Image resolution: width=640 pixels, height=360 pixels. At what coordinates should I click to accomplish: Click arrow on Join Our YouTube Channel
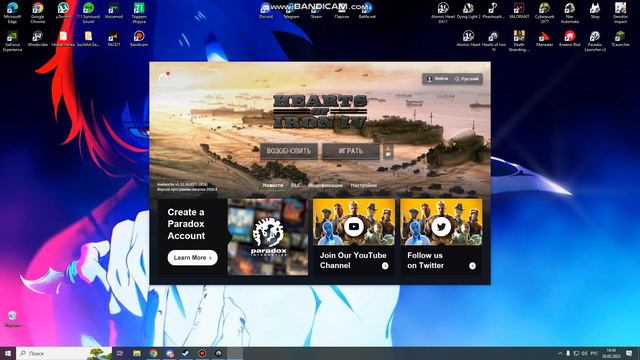click(x=385, y=266)
